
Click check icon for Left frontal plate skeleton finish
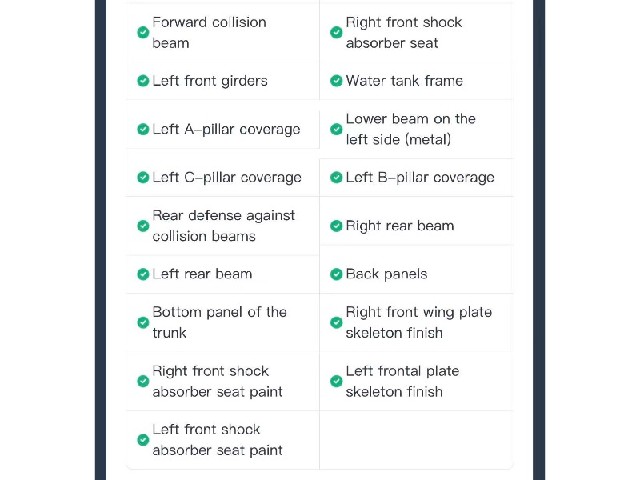pyautogui.click(x=336, y=381)
